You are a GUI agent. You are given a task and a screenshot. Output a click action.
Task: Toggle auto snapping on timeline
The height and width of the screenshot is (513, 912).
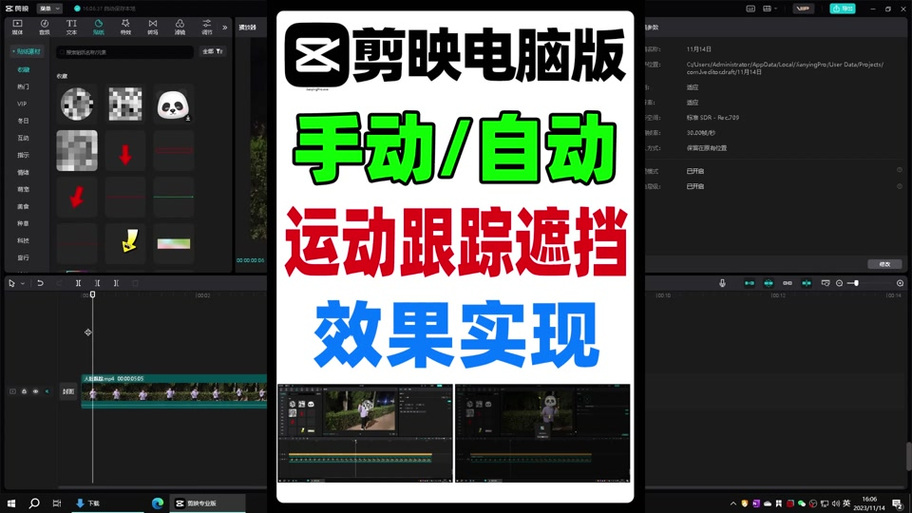pyautogui.click(x=768, y=283)
